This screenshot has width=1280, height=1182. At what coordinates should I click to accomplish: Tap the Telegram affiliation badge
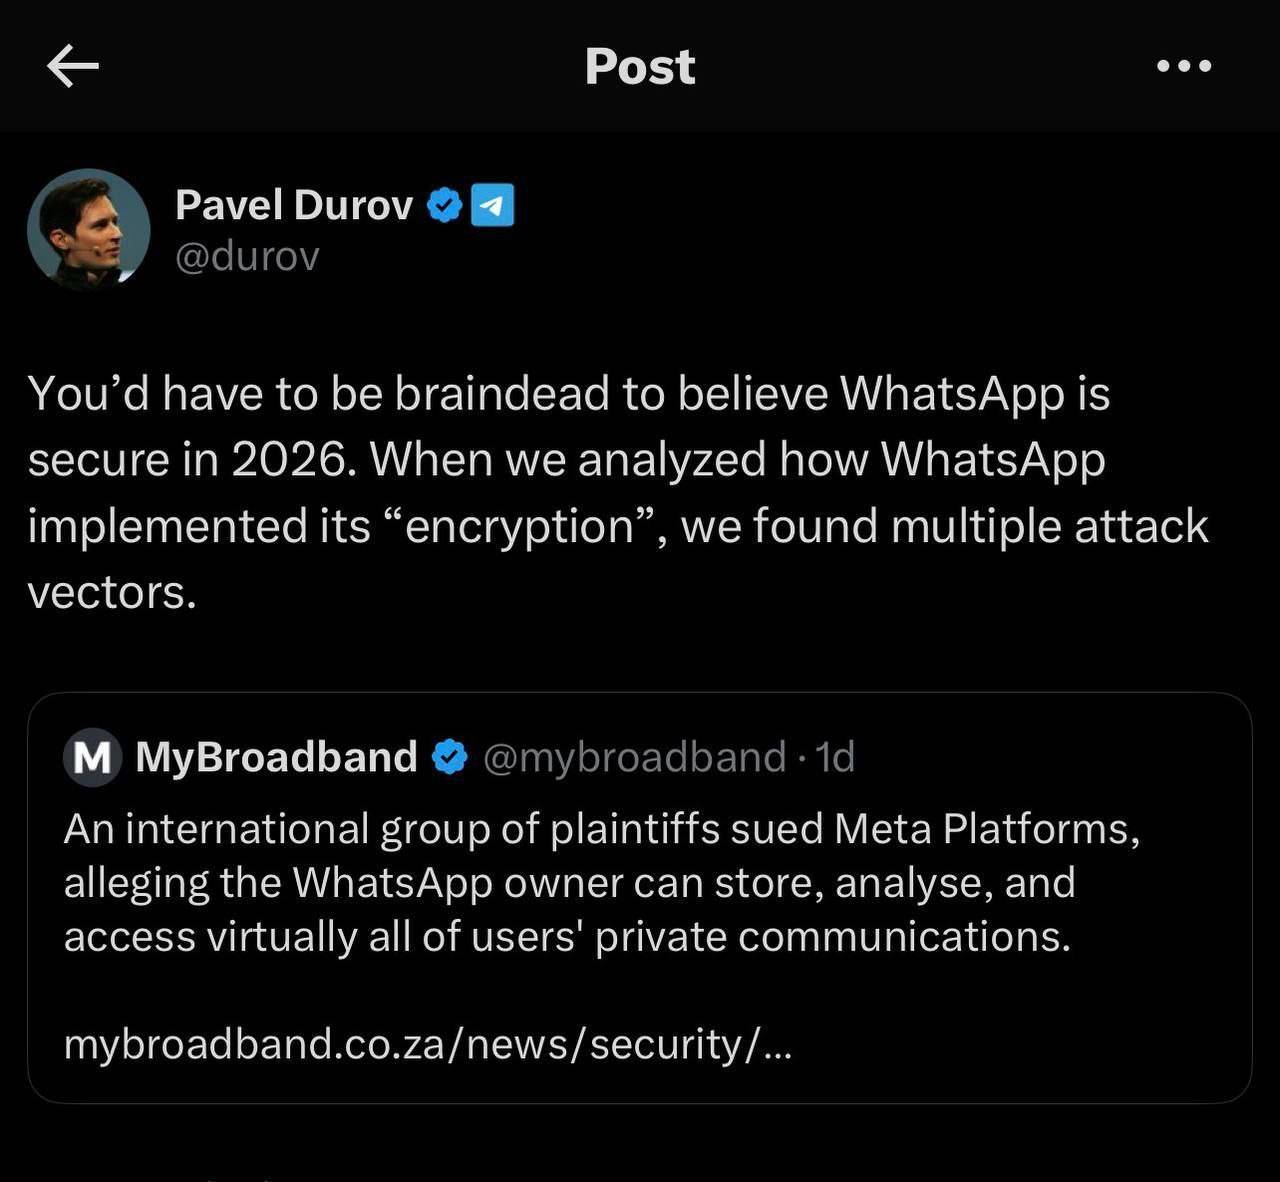pos(492,205)
